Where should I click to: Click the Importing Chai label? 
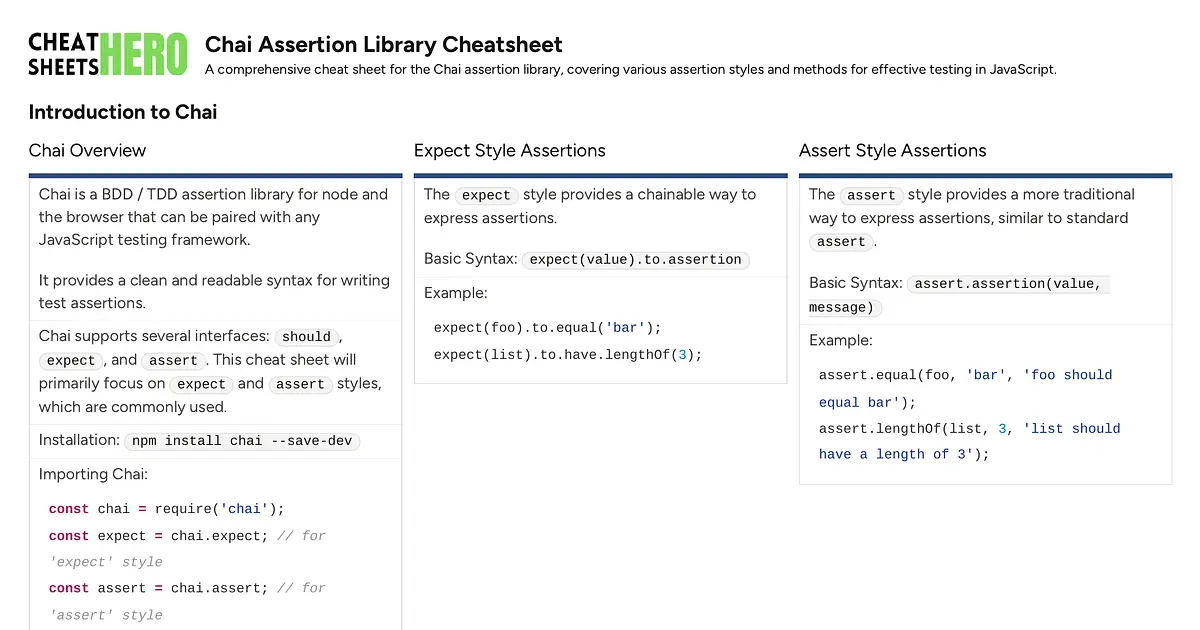click(93, 473)
